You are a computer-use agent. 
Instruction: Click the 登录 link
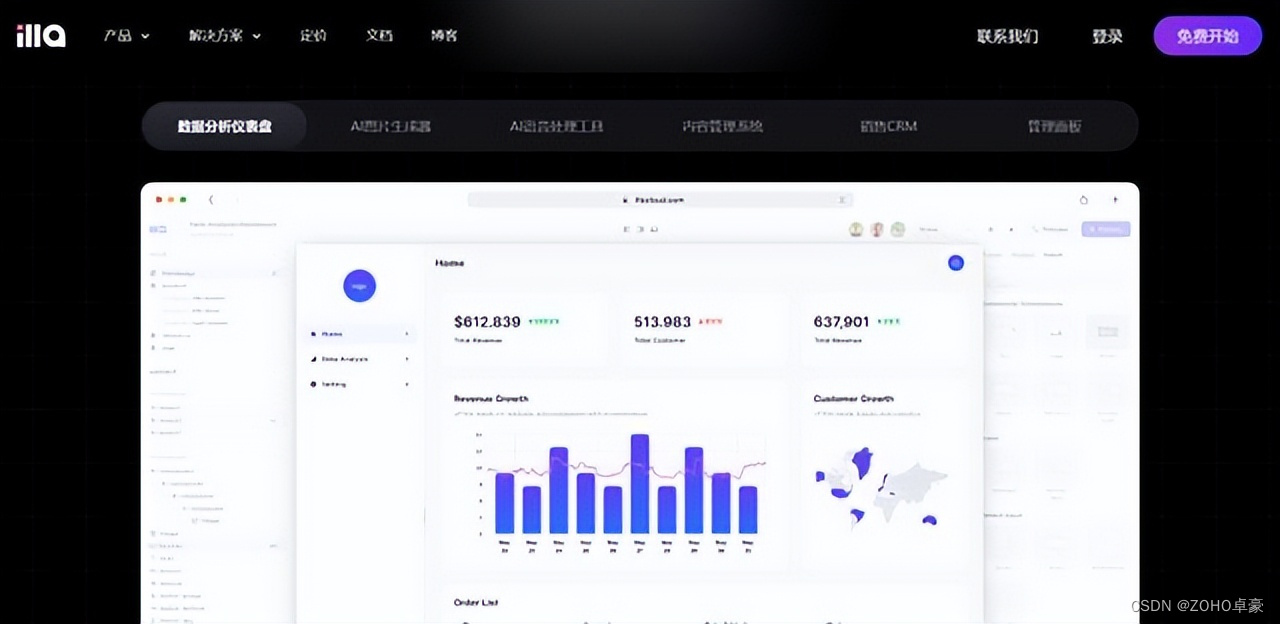click(x=1107, y=36)
